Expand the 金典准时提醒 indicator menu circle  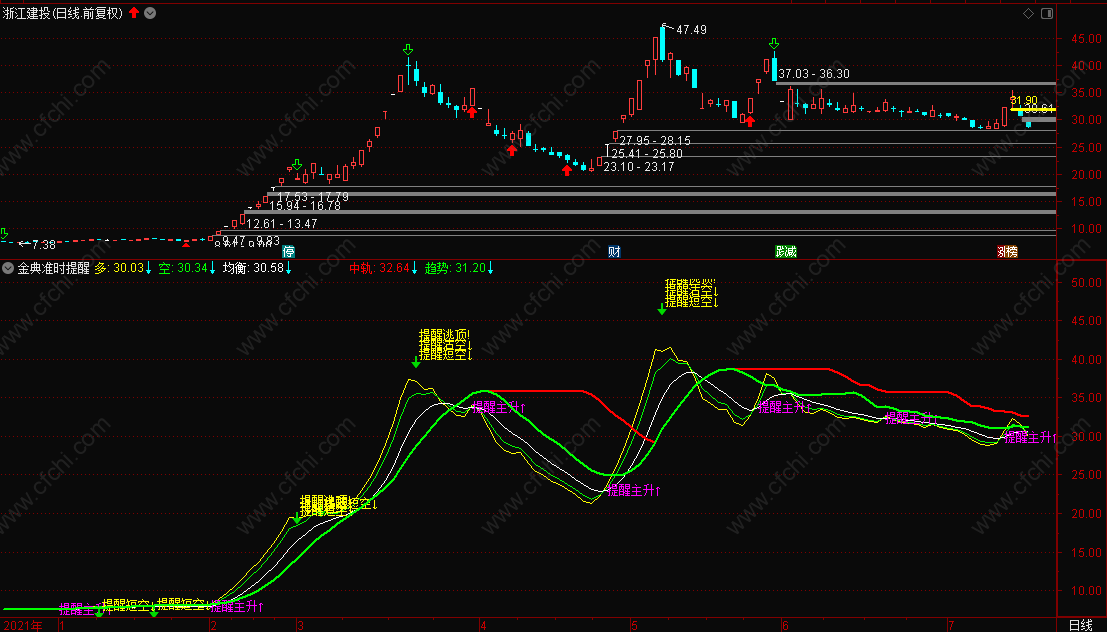(8, 268)
